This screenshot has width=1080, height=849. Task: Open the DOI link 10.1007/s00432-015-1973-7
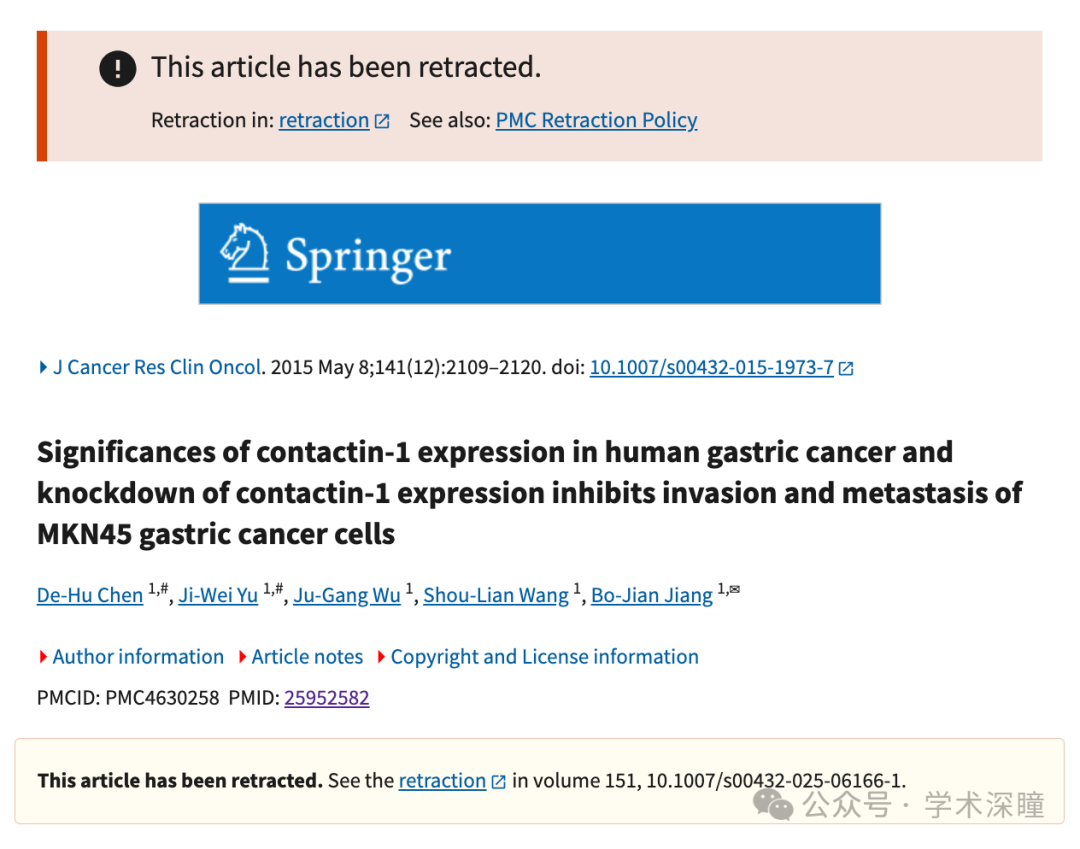[712, 367]
